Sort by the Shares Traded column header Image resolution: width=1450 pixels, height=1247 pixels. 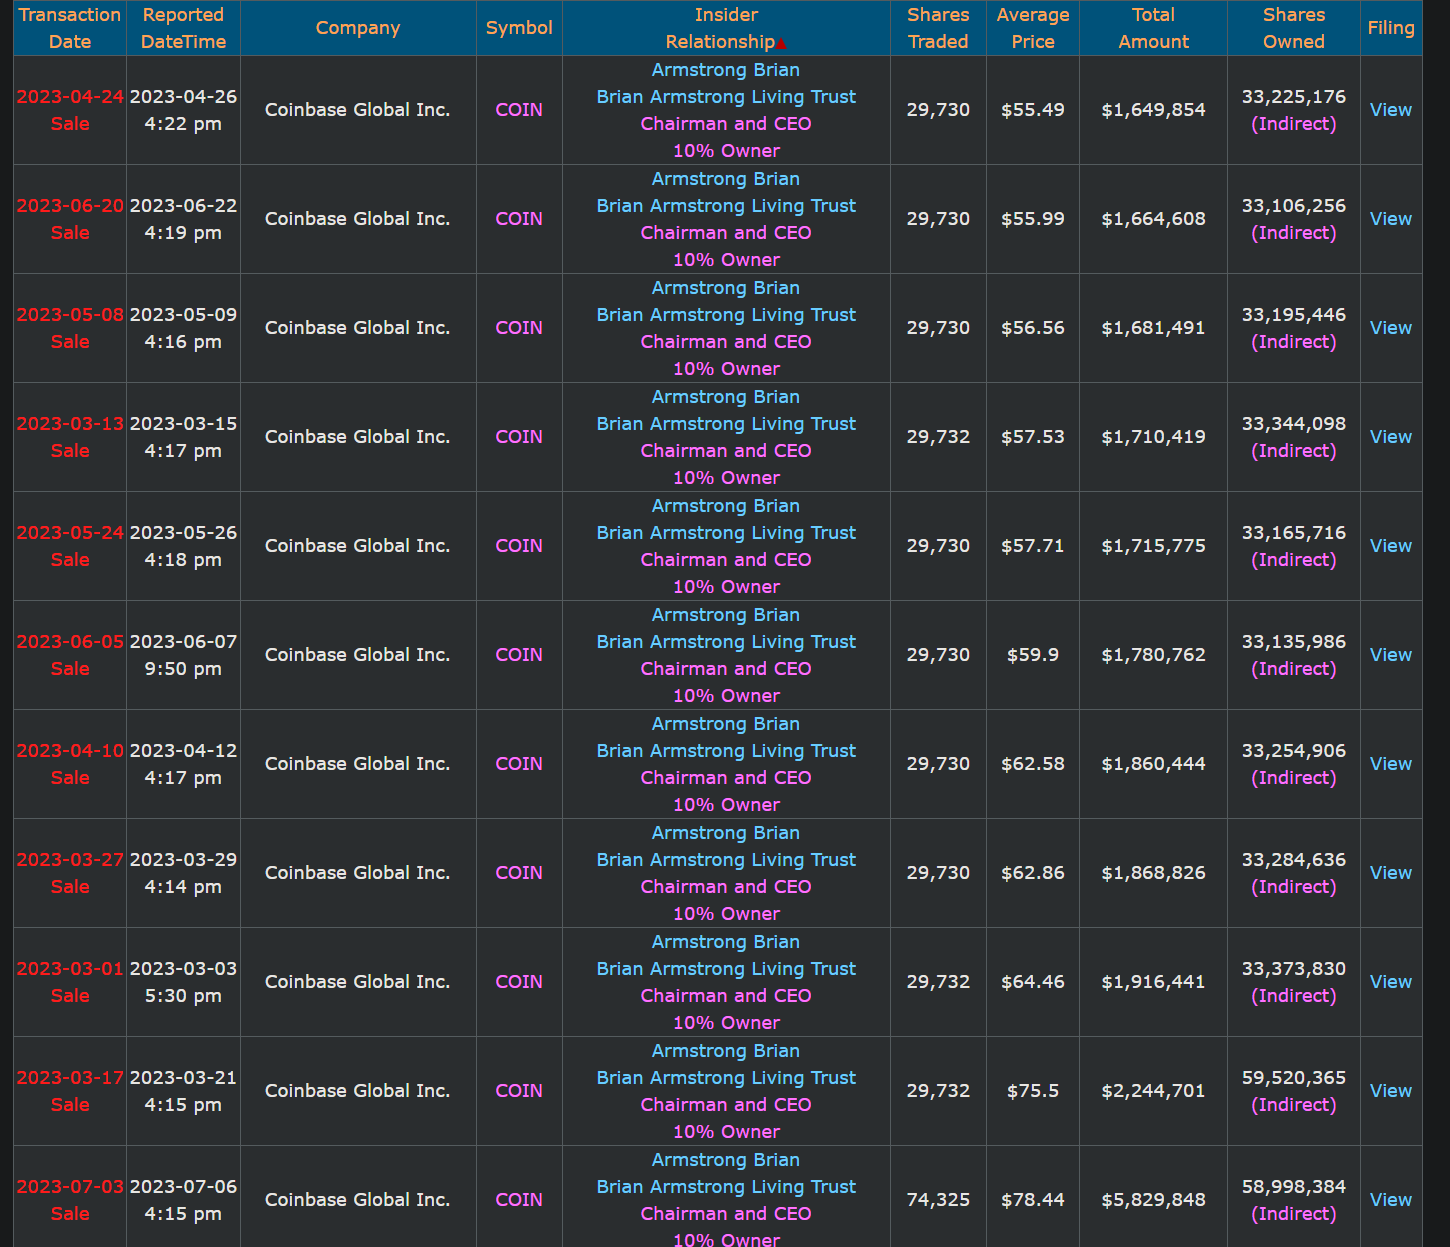937,28
